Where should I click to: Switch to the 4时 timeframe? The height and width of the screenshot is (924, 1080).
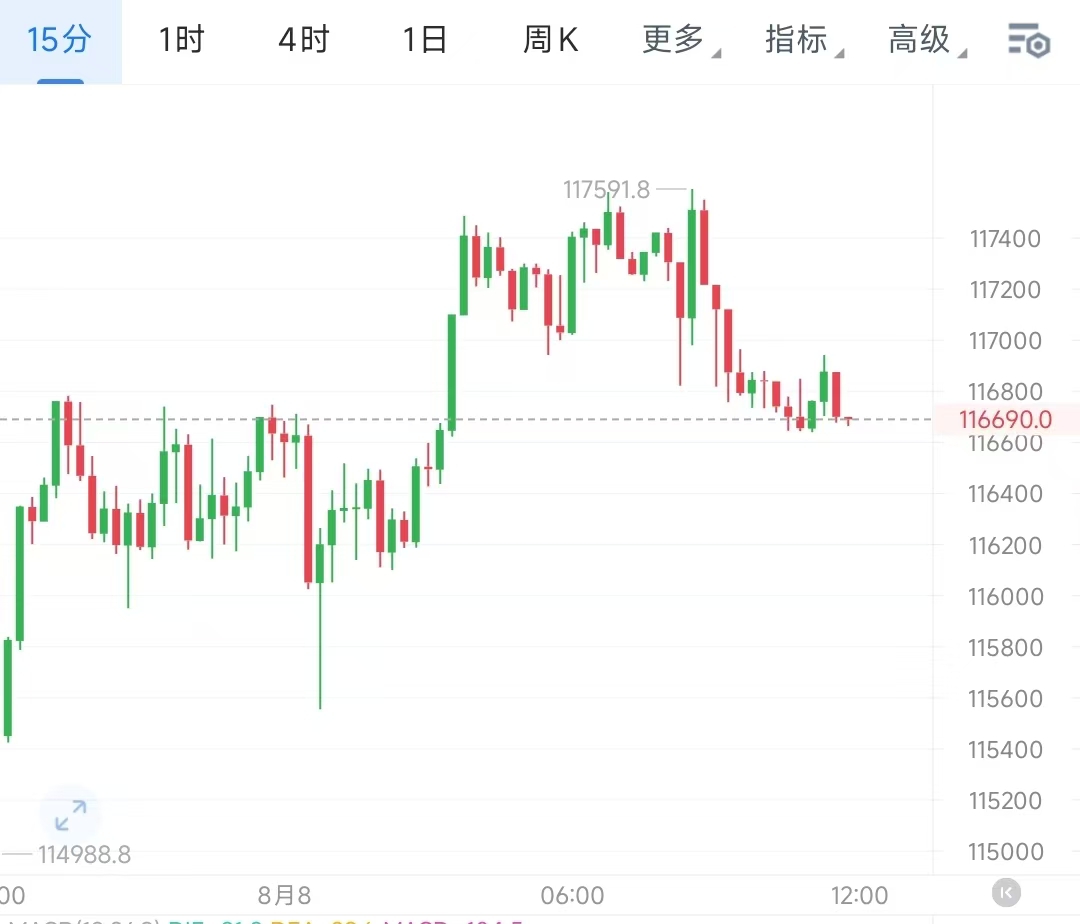click(304, 41)
